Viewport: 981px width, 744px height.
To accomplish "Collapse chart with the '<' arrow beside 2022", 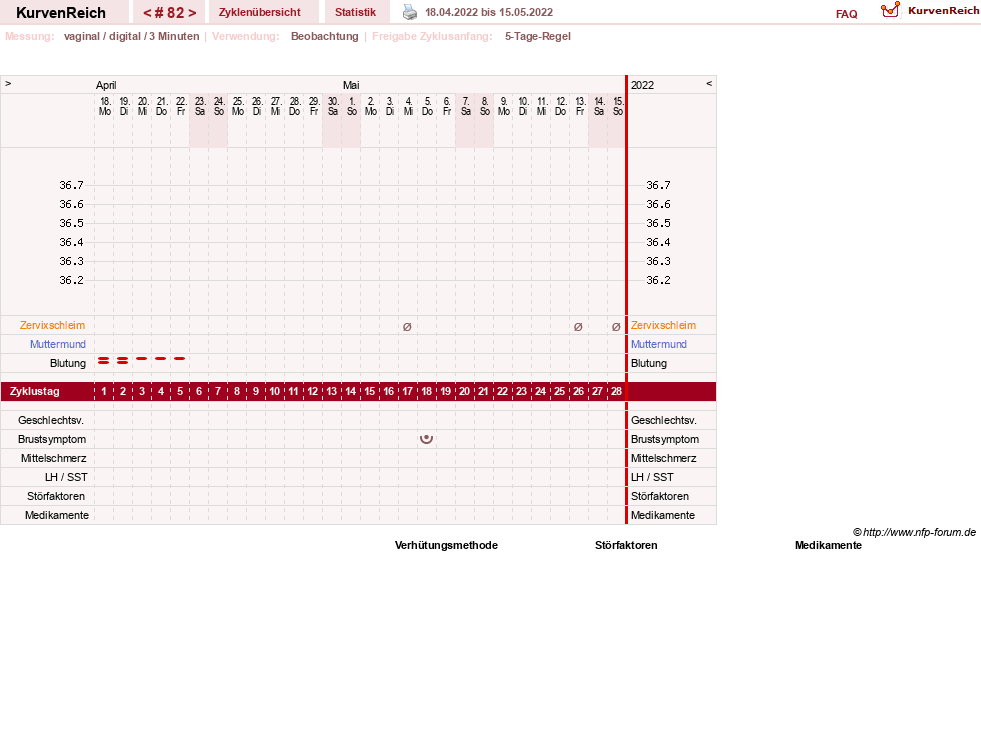I will point(709,83).
